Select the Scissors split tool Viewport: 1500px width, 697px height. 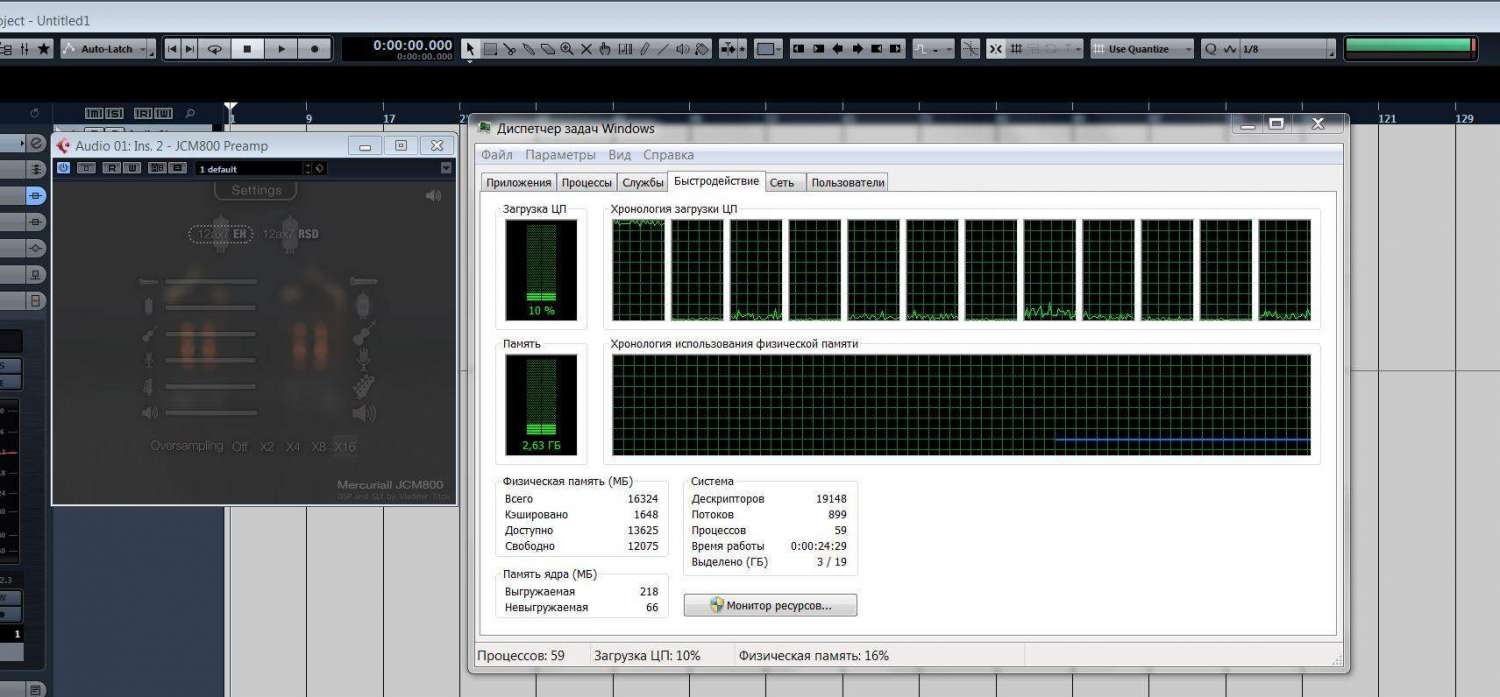510,48
